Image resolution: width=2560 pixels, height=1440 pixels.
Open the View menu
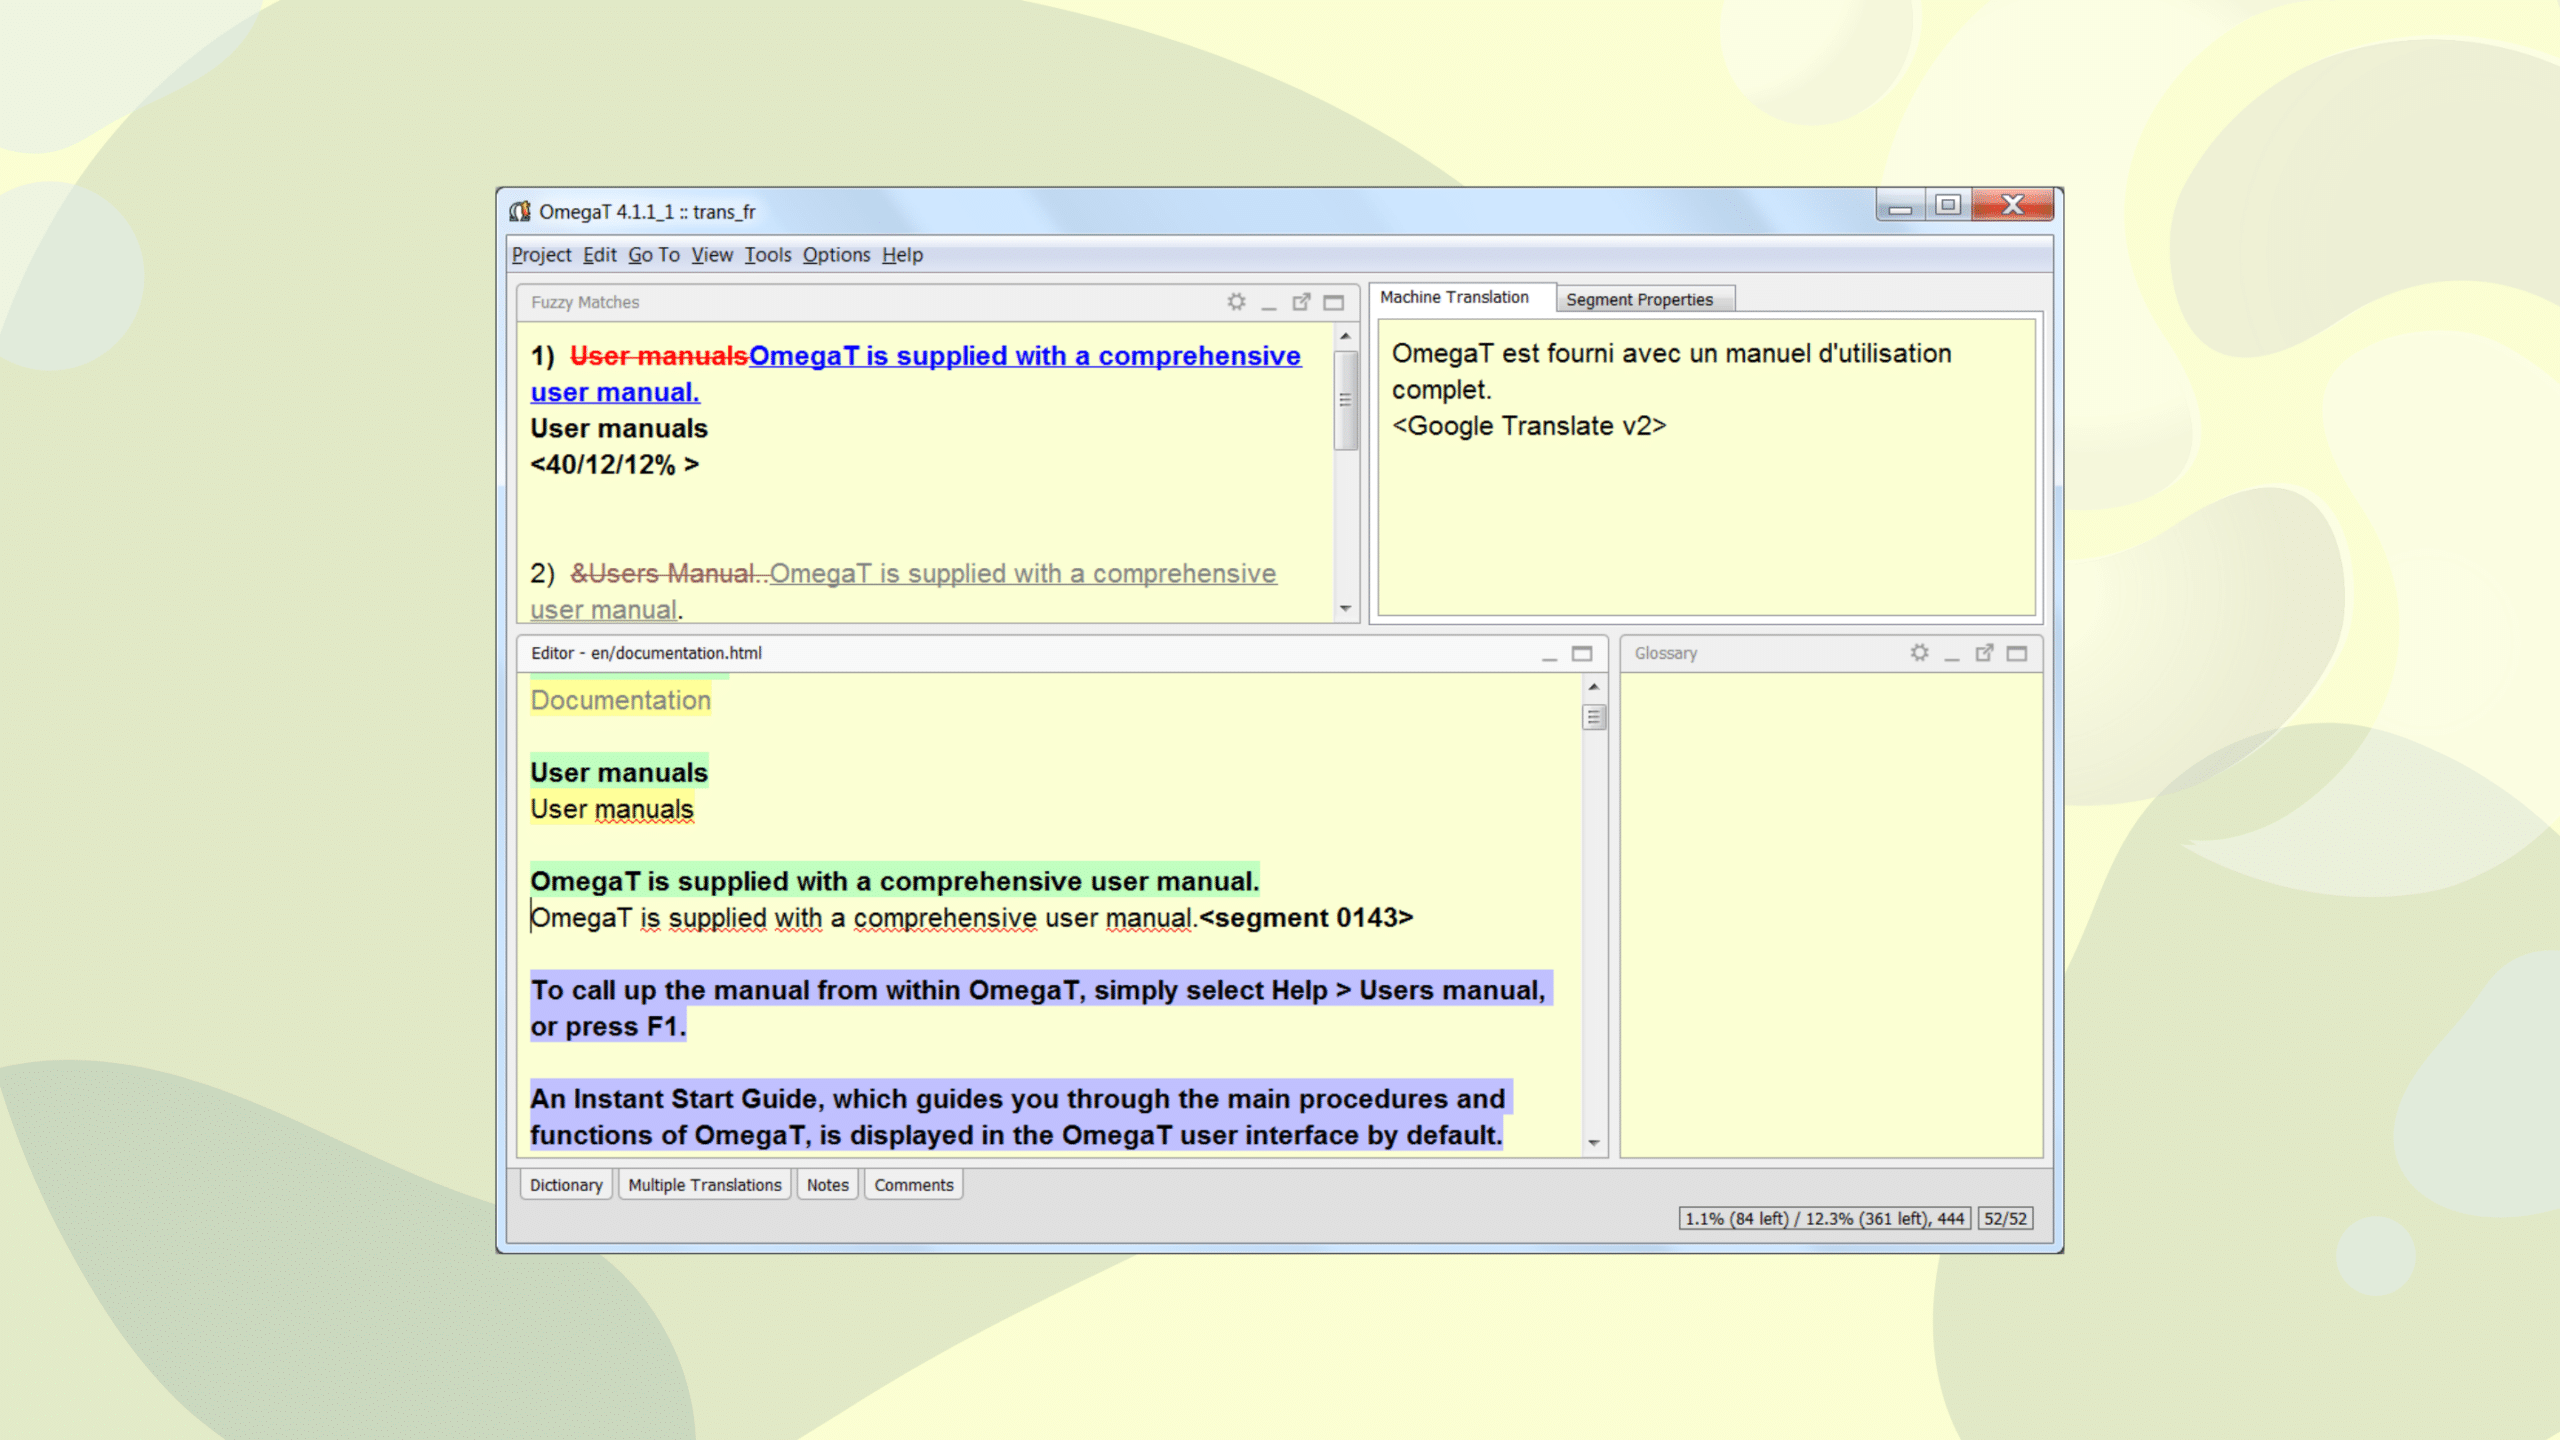click(x=712, y=255)
